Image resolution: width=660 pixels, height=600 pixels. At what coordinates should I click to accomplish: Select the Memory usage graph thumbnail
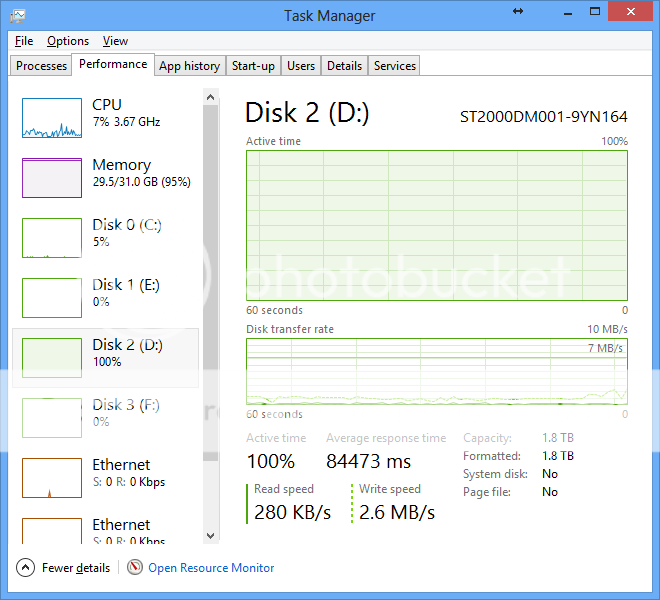pyautogui.click(x=52, y=178)
